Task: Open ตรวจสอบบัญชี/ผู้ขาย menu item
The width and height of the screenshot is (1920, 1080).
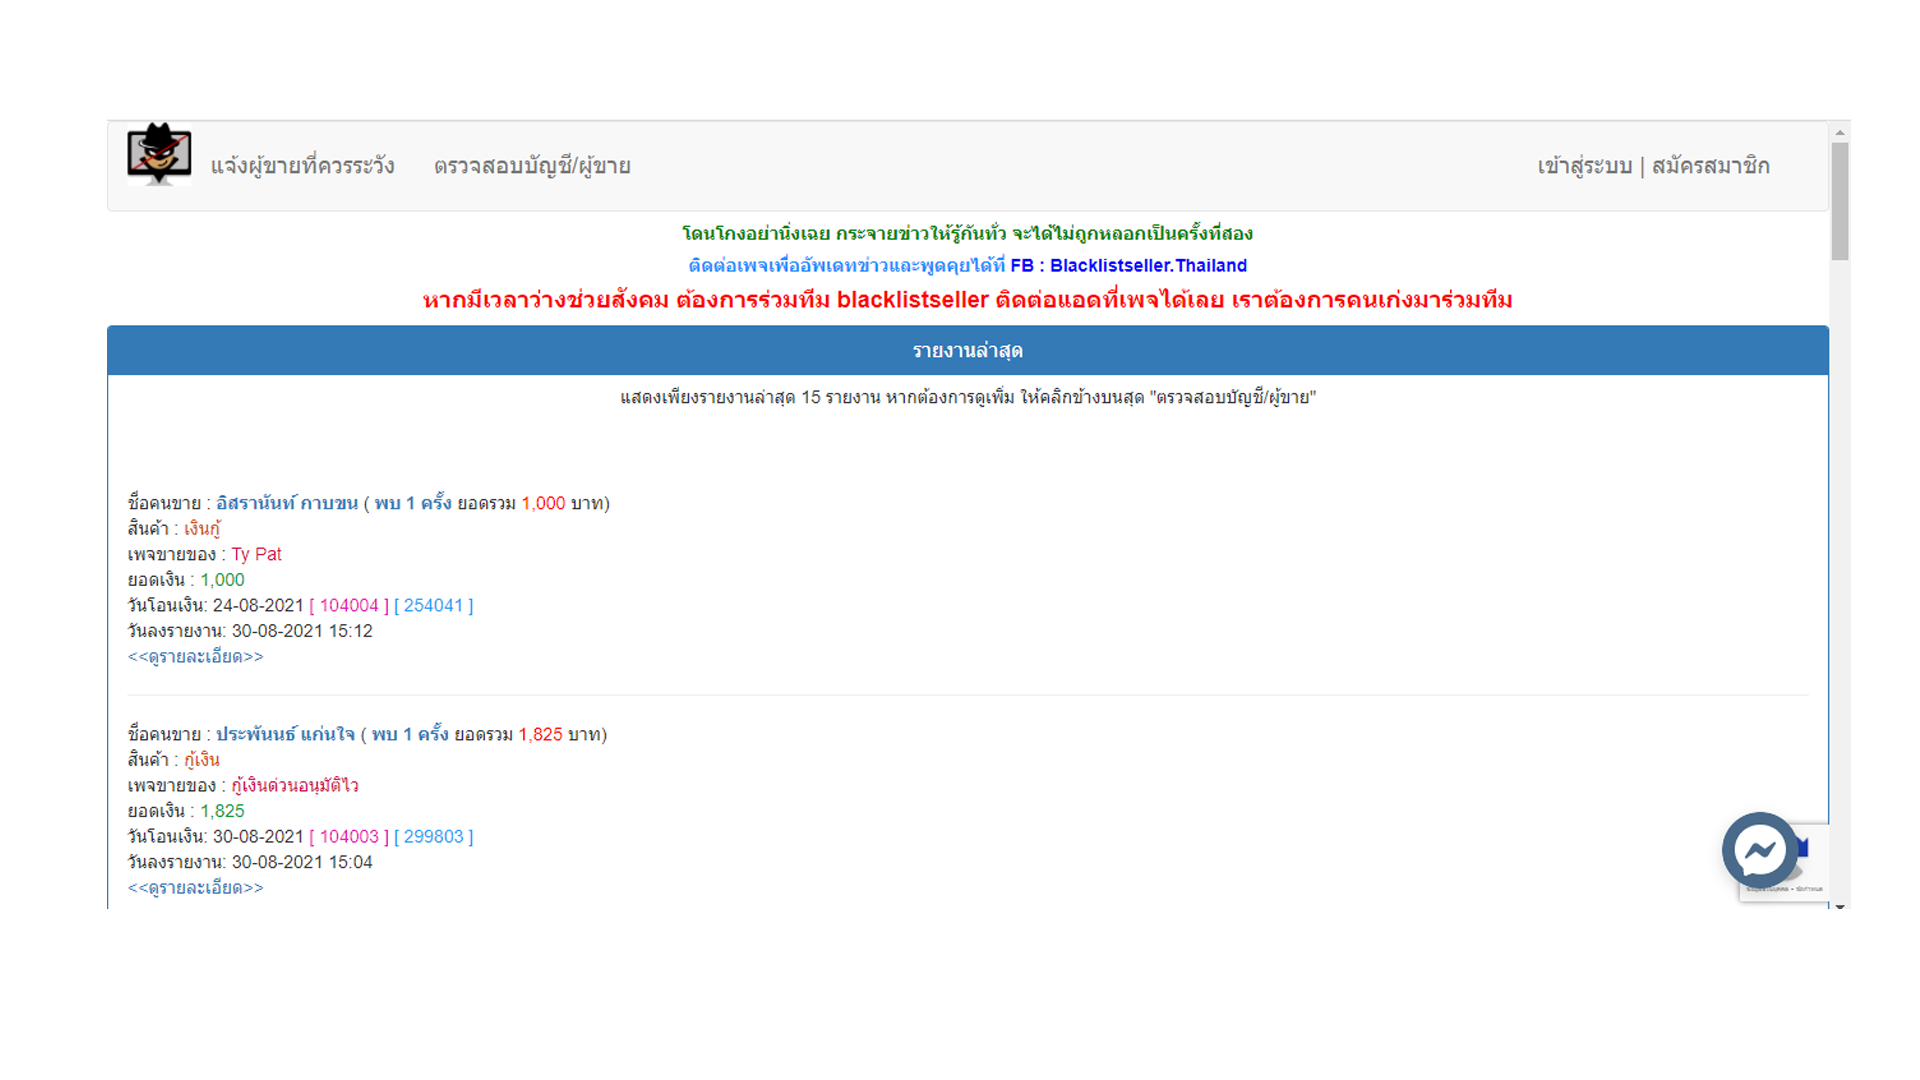Action: click(x=532, y=166)
